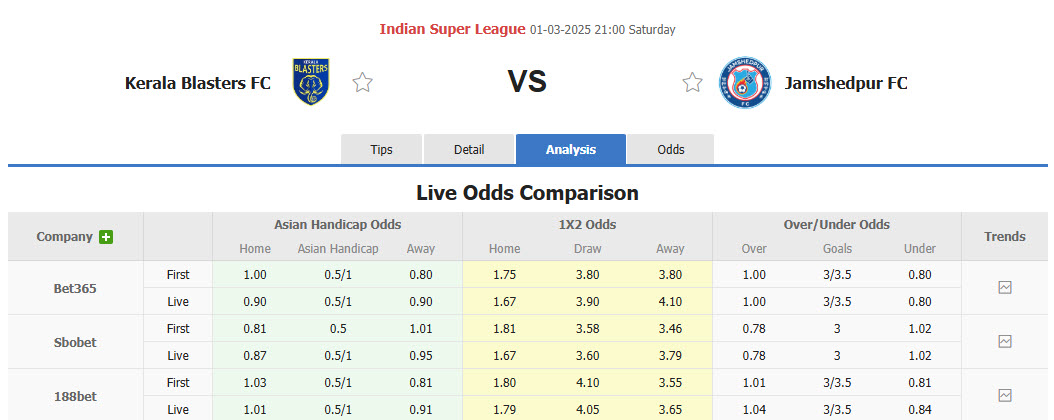Click the Jamshedpur FC team name
The height and width of the screenshot is (420, 1054).
click(x=846, y=83)
